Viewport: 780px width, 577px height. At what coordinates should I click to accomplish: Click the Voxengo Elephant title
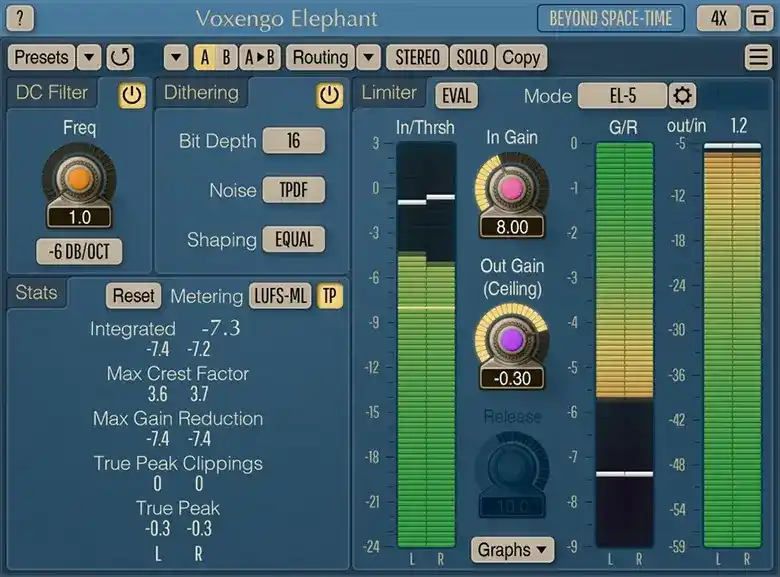[287, 19]
